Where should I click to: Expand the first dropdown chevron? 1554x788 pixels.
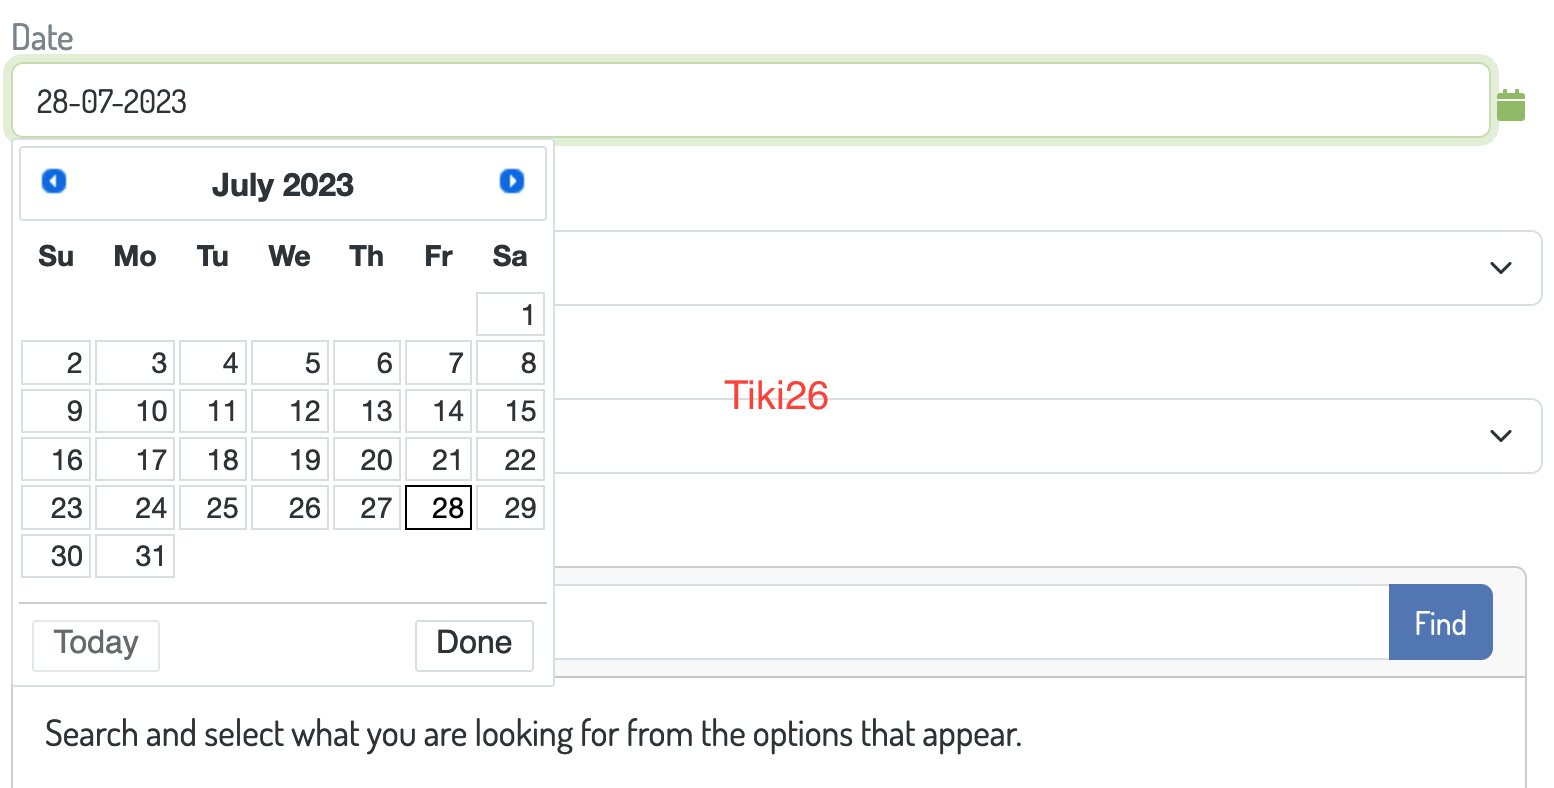1500,268
